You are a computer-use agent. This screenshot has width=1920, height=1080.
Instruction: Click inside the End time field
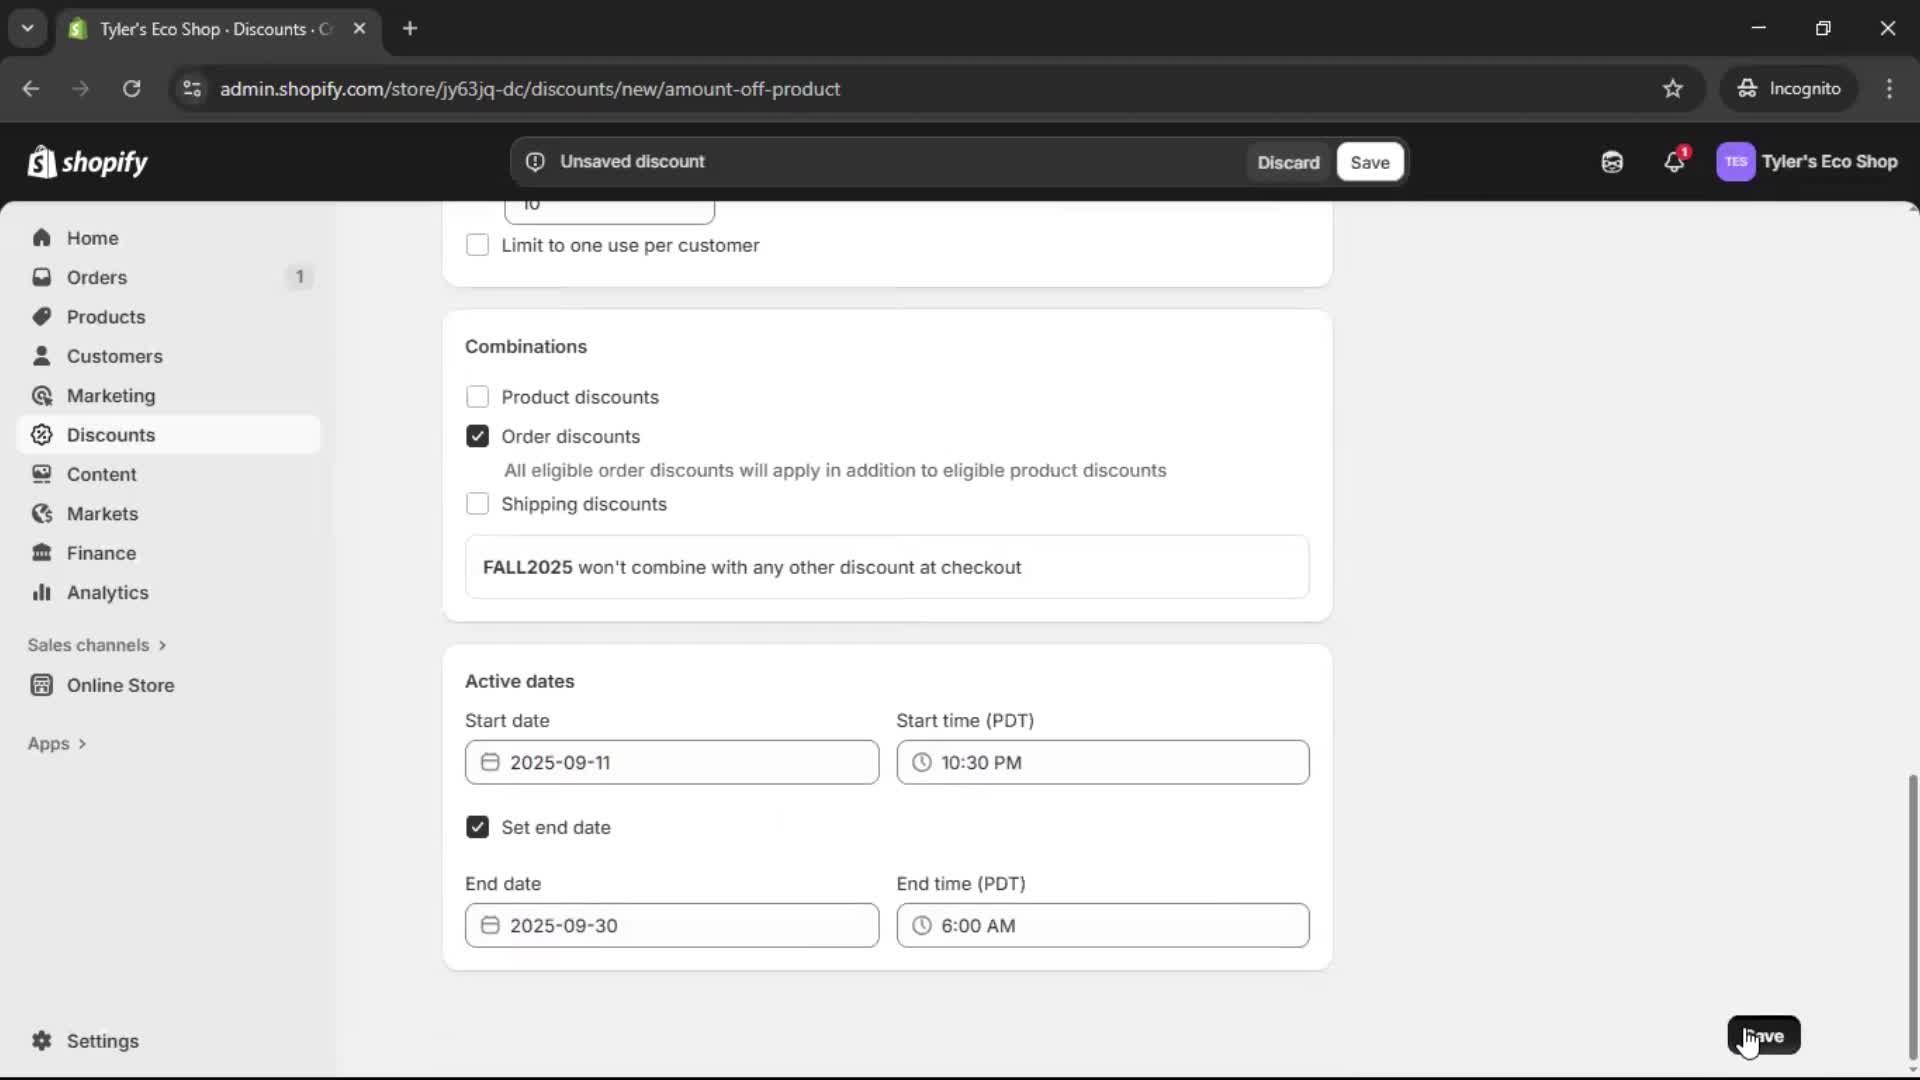[x=1100, y=925]
